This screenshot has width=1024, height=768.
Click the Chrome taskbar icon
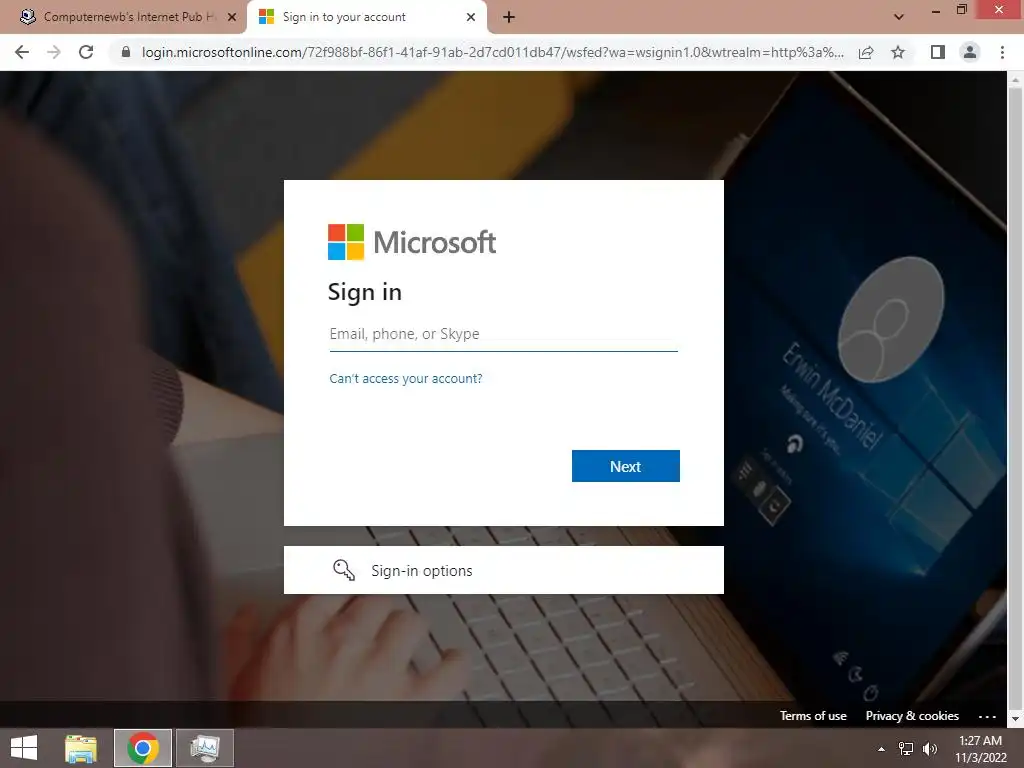click(143, 748)
